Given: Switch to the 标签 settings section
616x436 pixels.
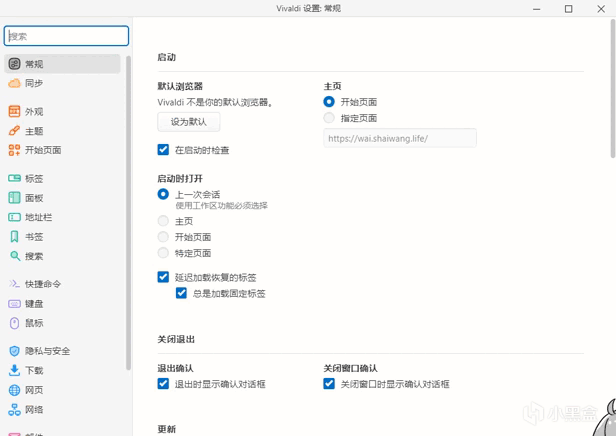Looking at the screenshot, I should 34,179.
